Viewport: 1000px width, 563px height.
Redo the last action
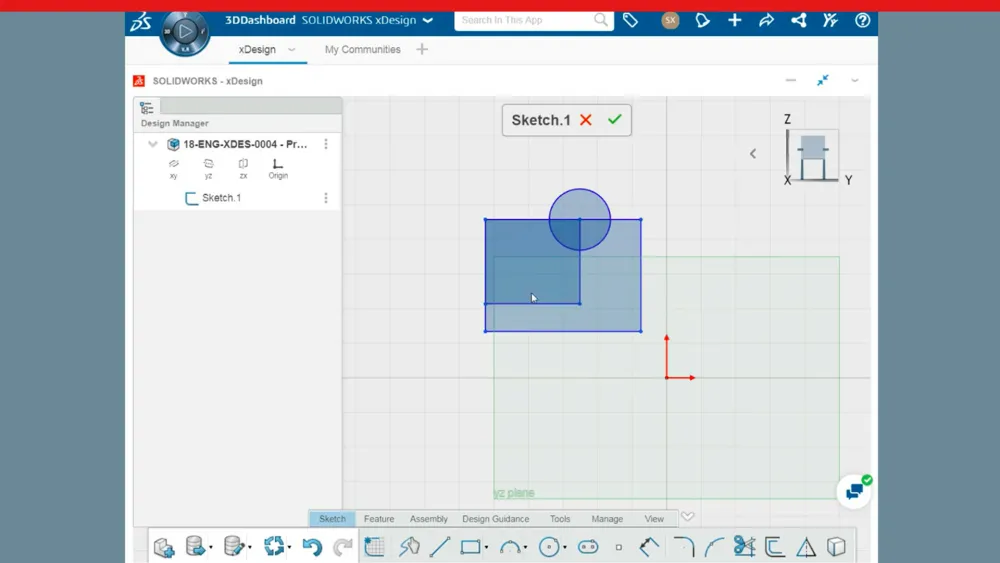[x=343, y=547]
